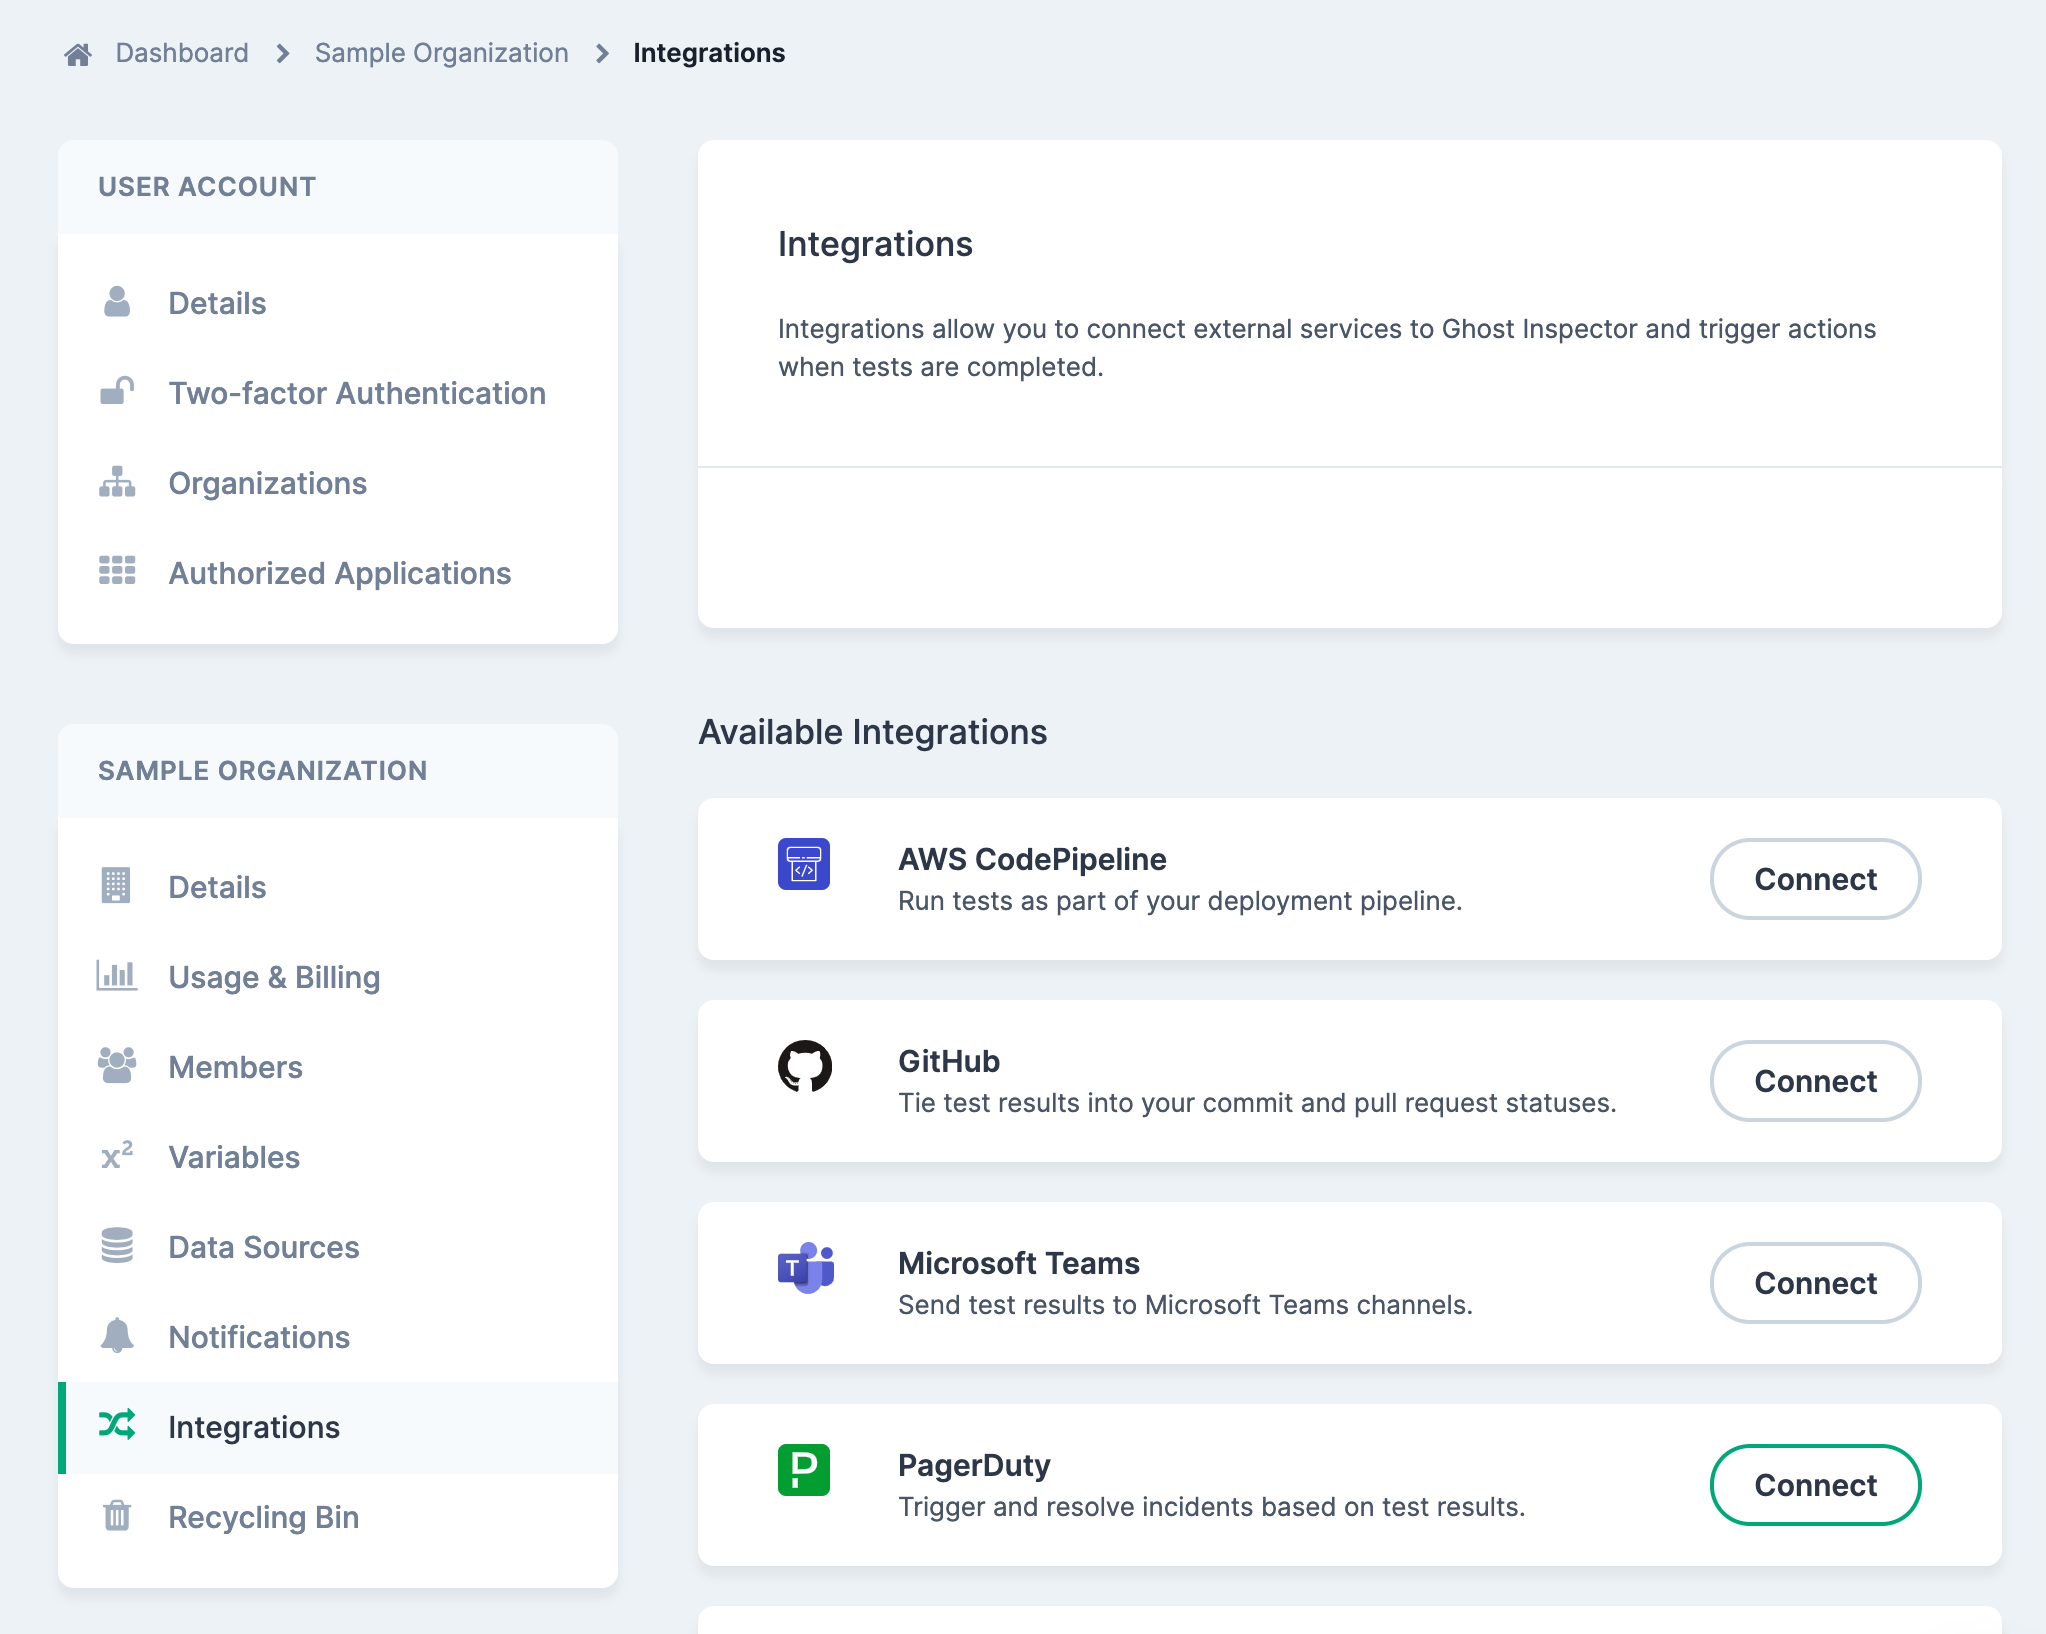
Task: Connect GitHub to Ghost Inspector
Action: click(1815, 1081)
